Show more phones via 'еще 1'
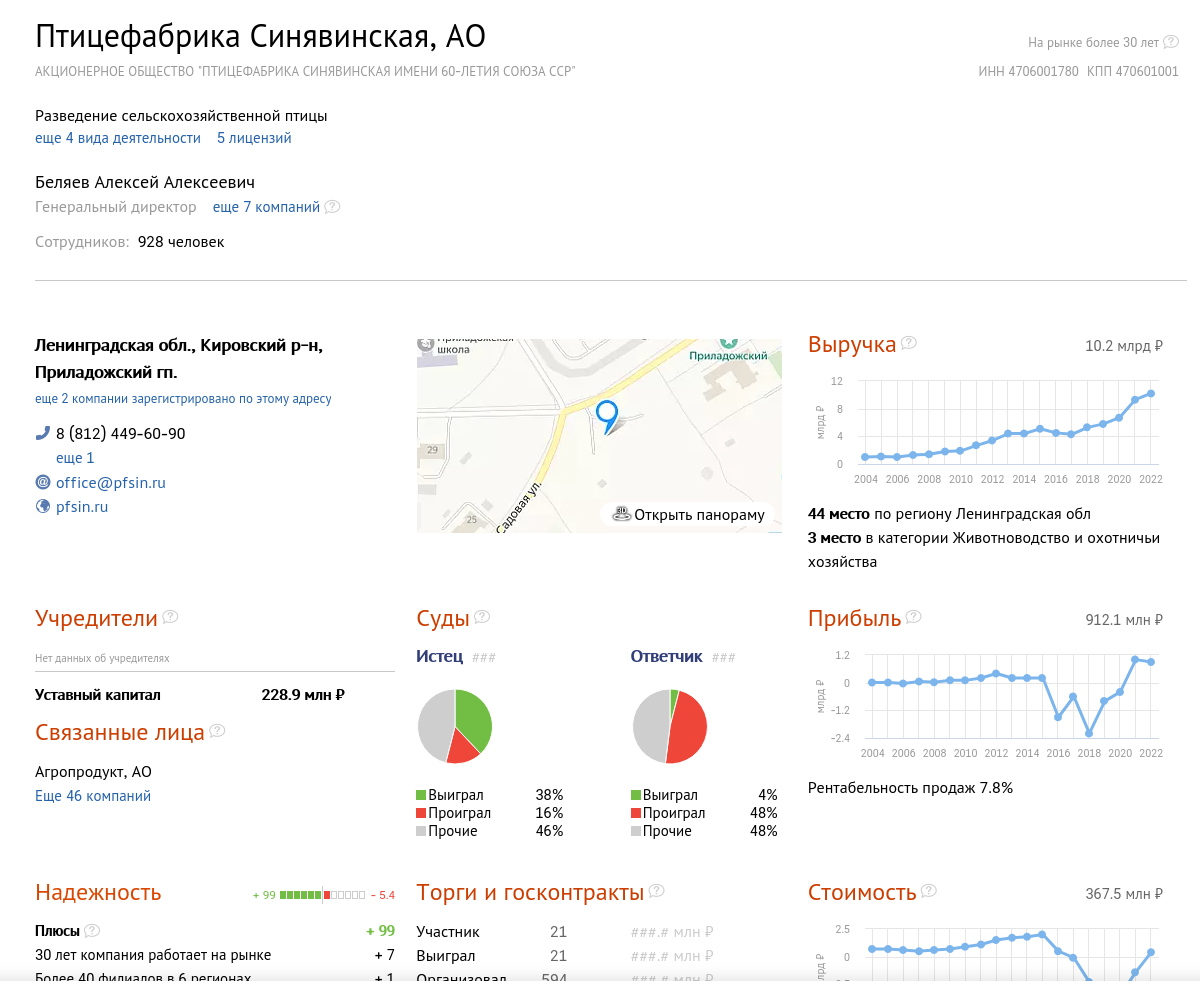This screenshot has height=984, width=1200. (75, 458)
